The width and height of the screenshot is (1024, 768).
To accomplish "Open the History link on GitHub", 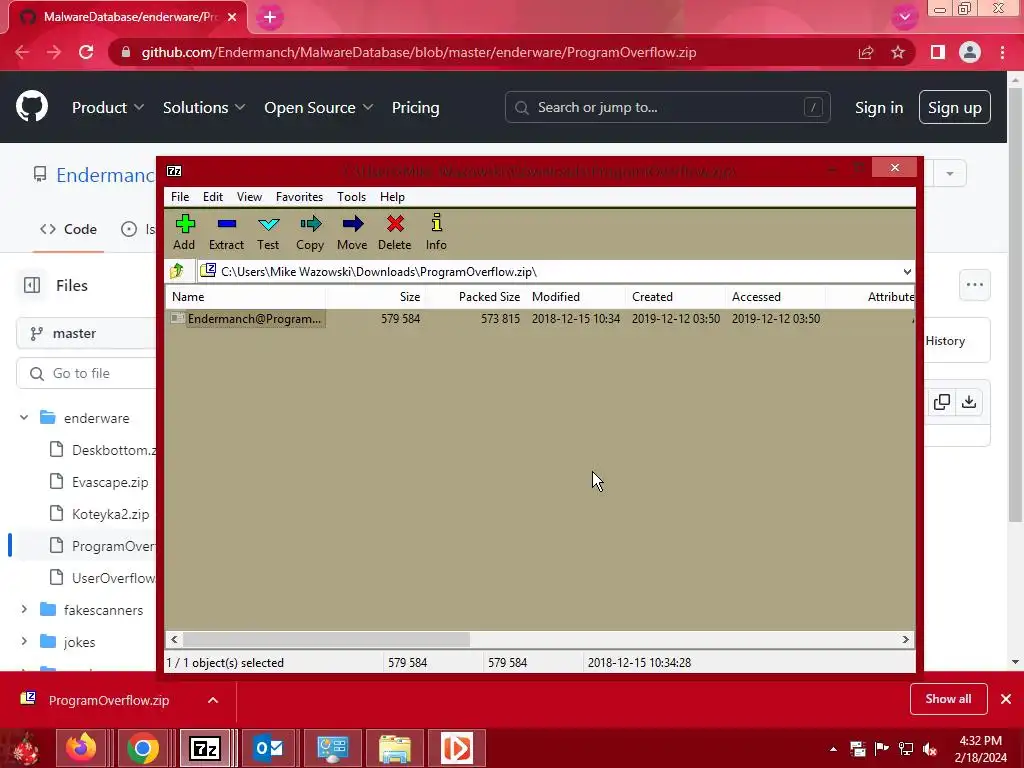I will (945, 341).
